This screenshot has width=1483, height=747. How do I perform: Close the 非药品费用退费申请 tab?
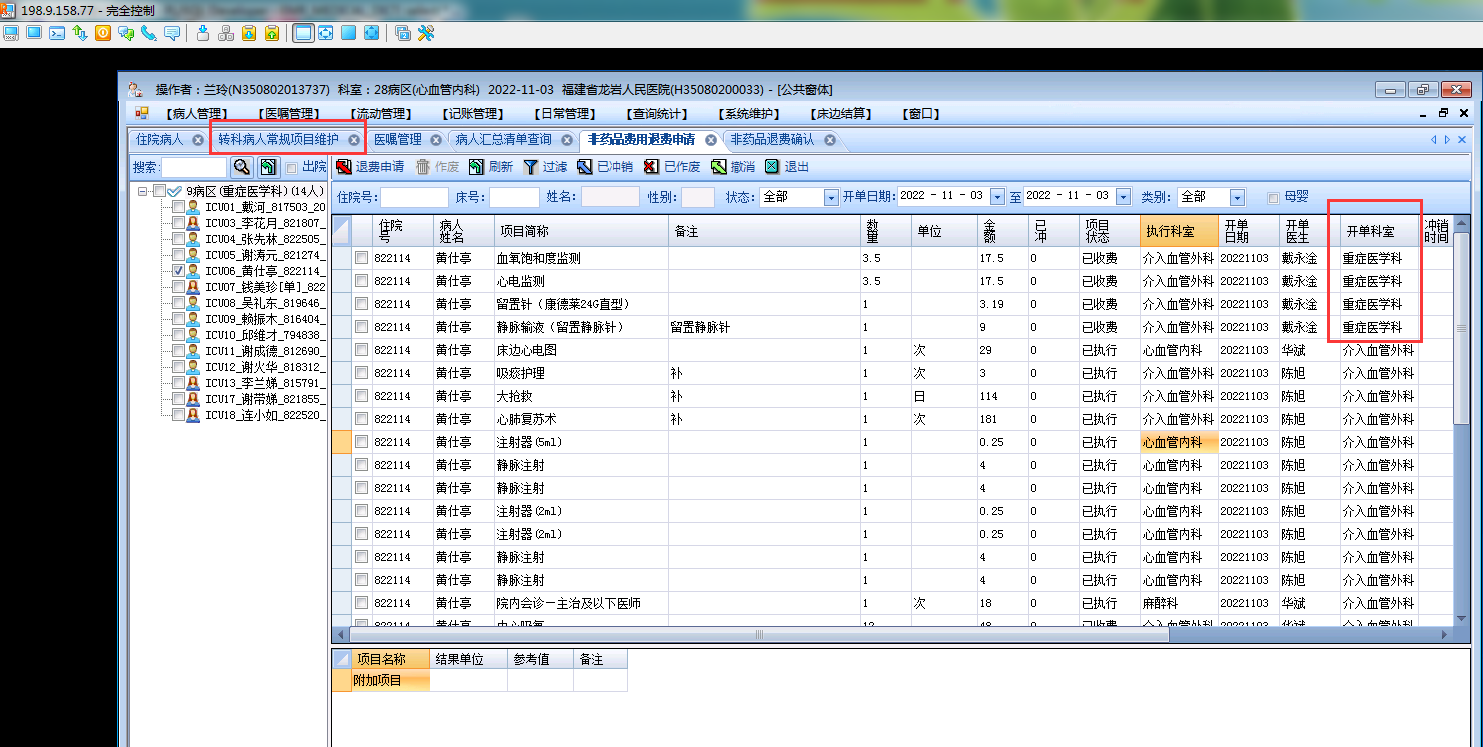710,140
